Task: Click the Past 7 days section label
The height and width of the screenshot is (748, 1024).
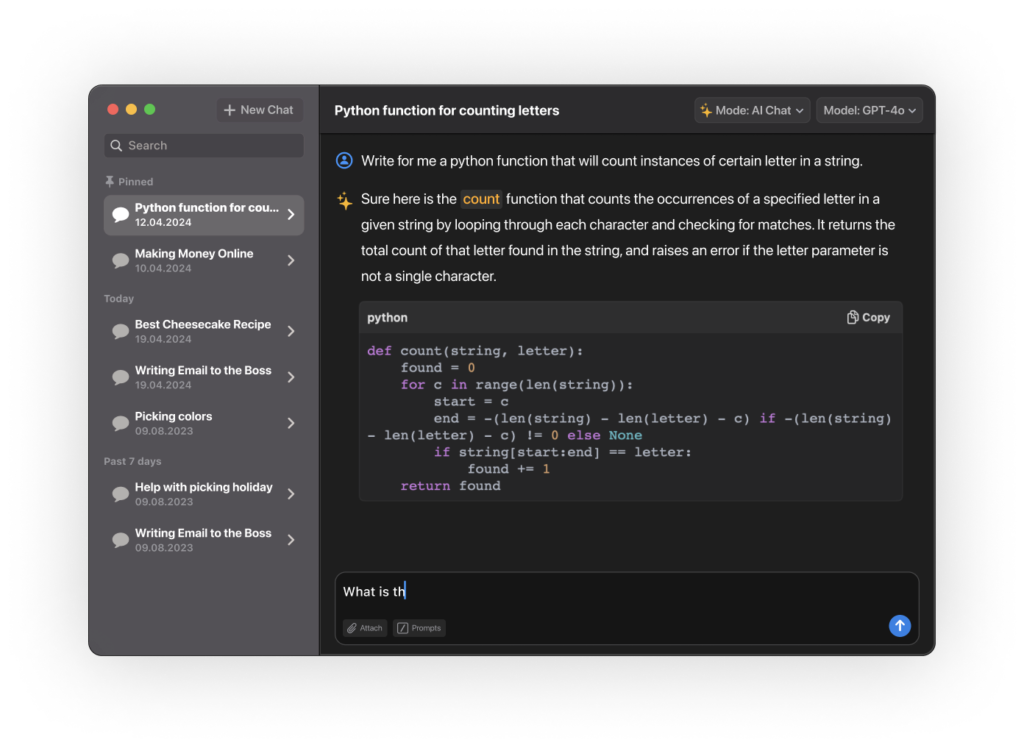Action: pos(133,461)
